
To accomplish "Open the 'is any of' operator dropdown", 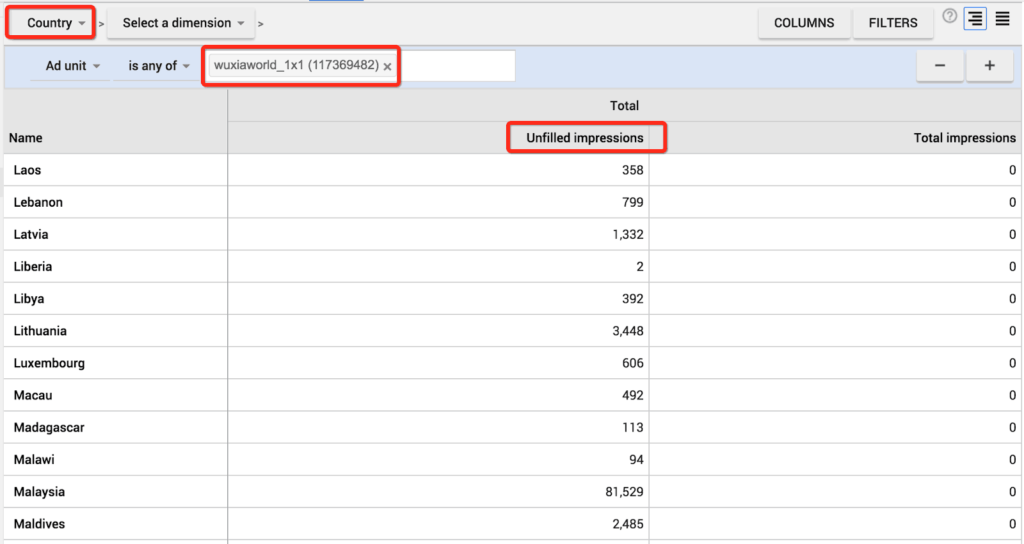I will tap(157, 66).
